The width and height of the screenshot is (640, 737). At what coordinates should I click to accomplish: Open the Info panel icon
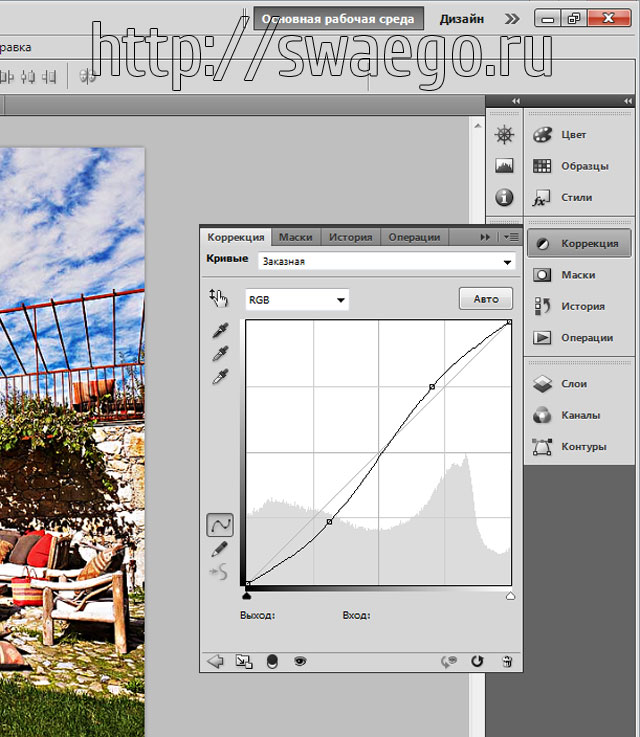504,197
